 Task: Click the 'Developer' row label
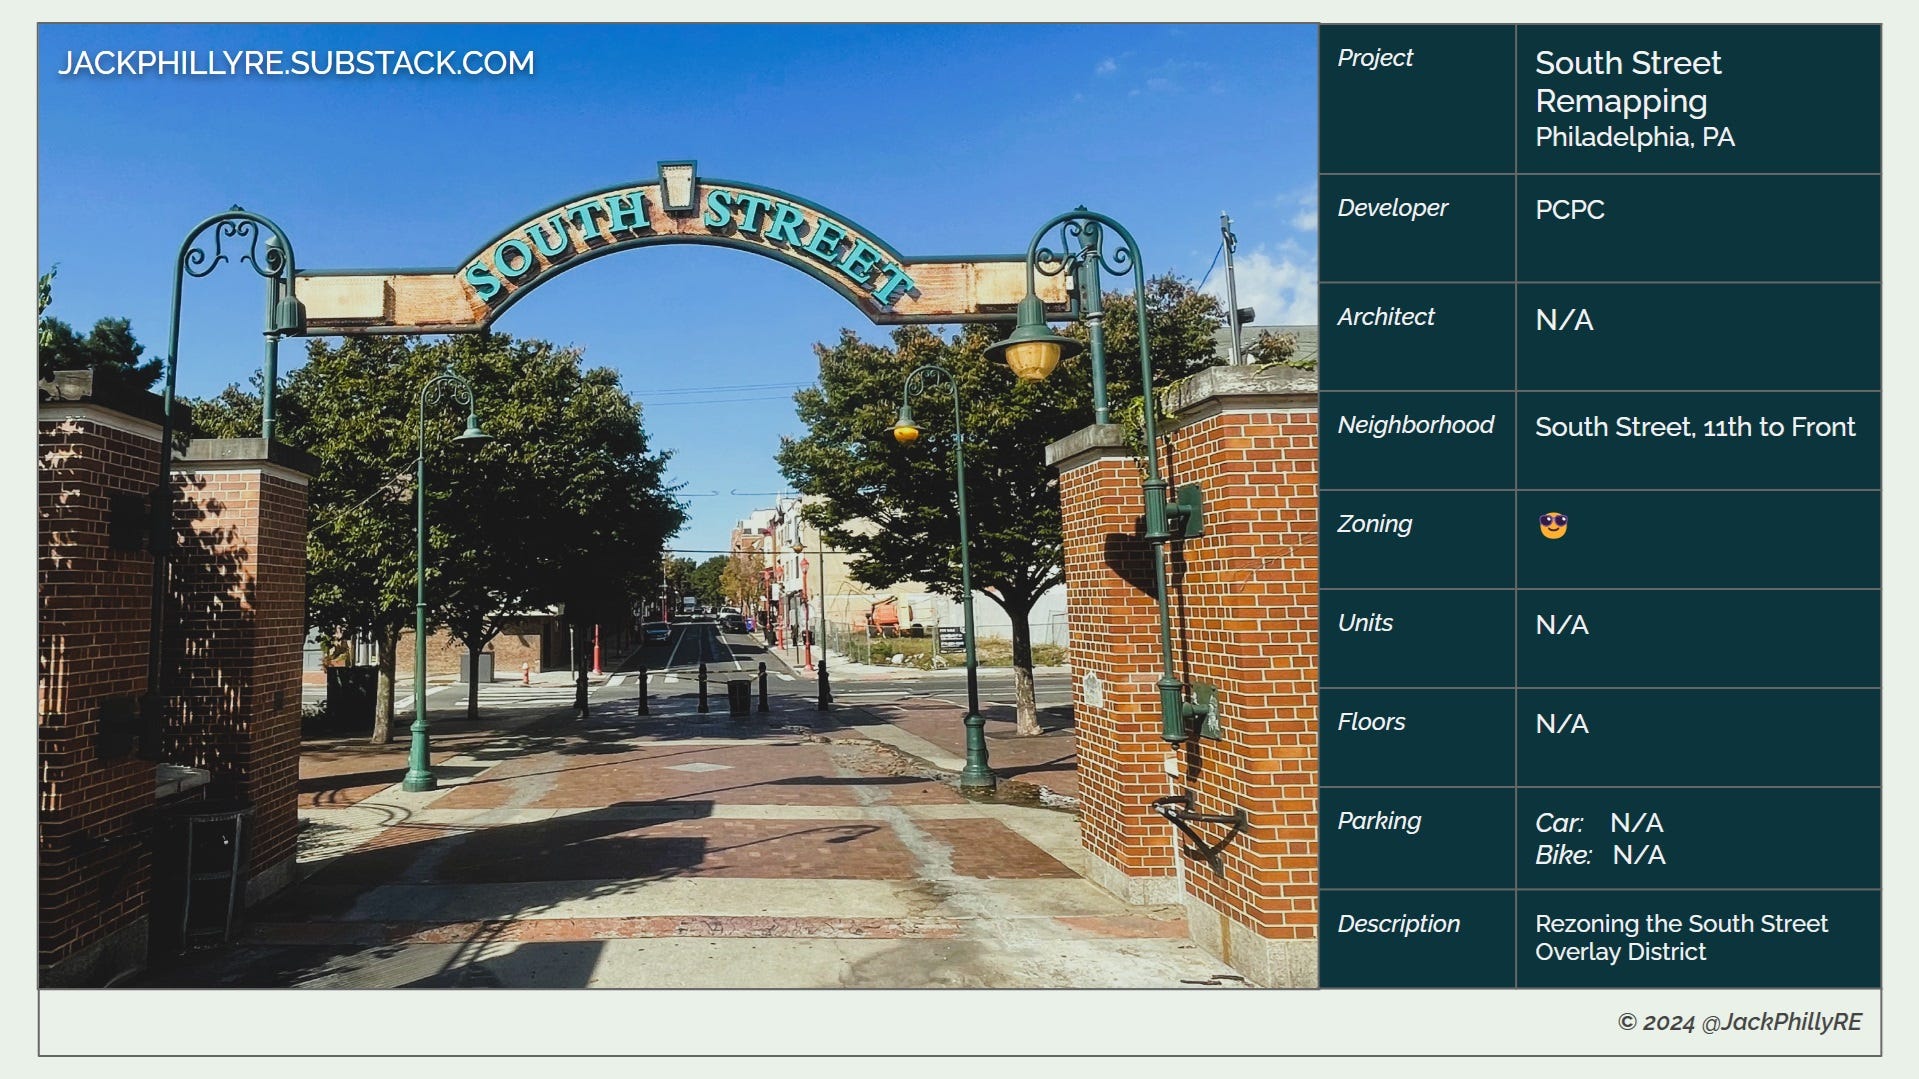pos(1392,208)
